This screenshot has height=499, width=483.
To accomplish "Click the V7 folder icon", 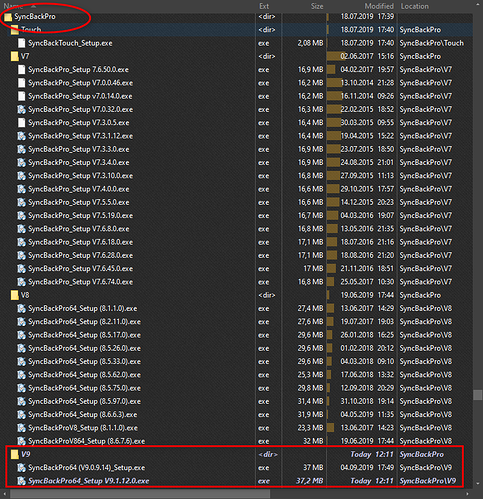I will click(15, 56).
